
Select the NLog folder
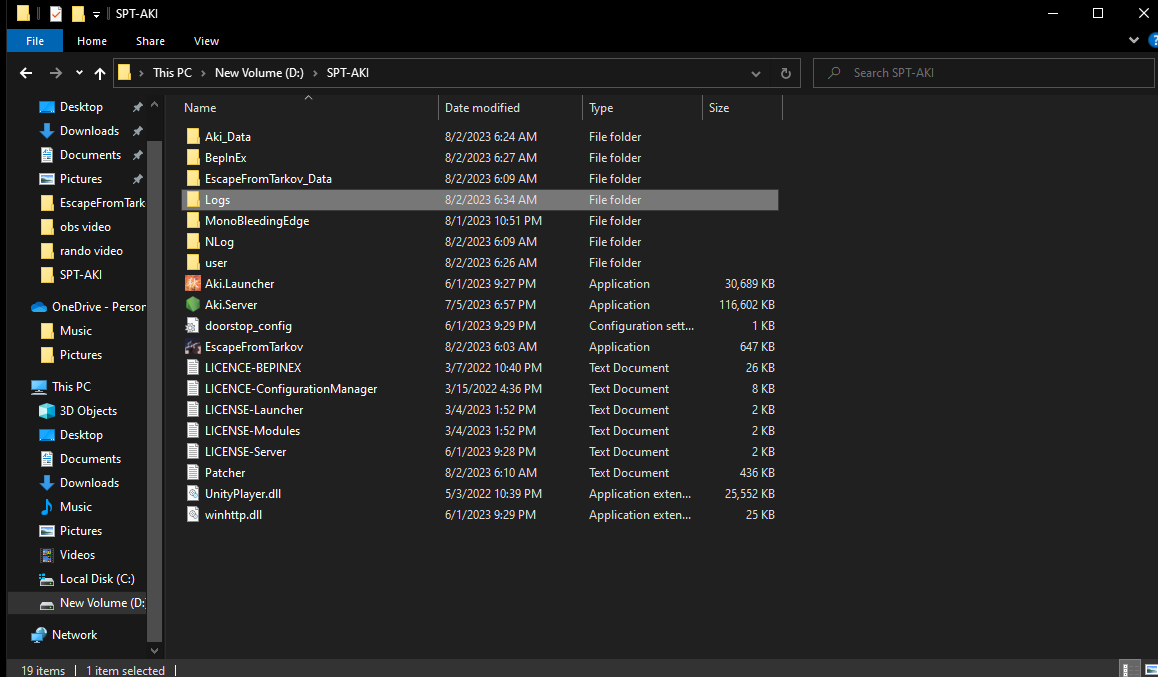[x=219, y=241]
